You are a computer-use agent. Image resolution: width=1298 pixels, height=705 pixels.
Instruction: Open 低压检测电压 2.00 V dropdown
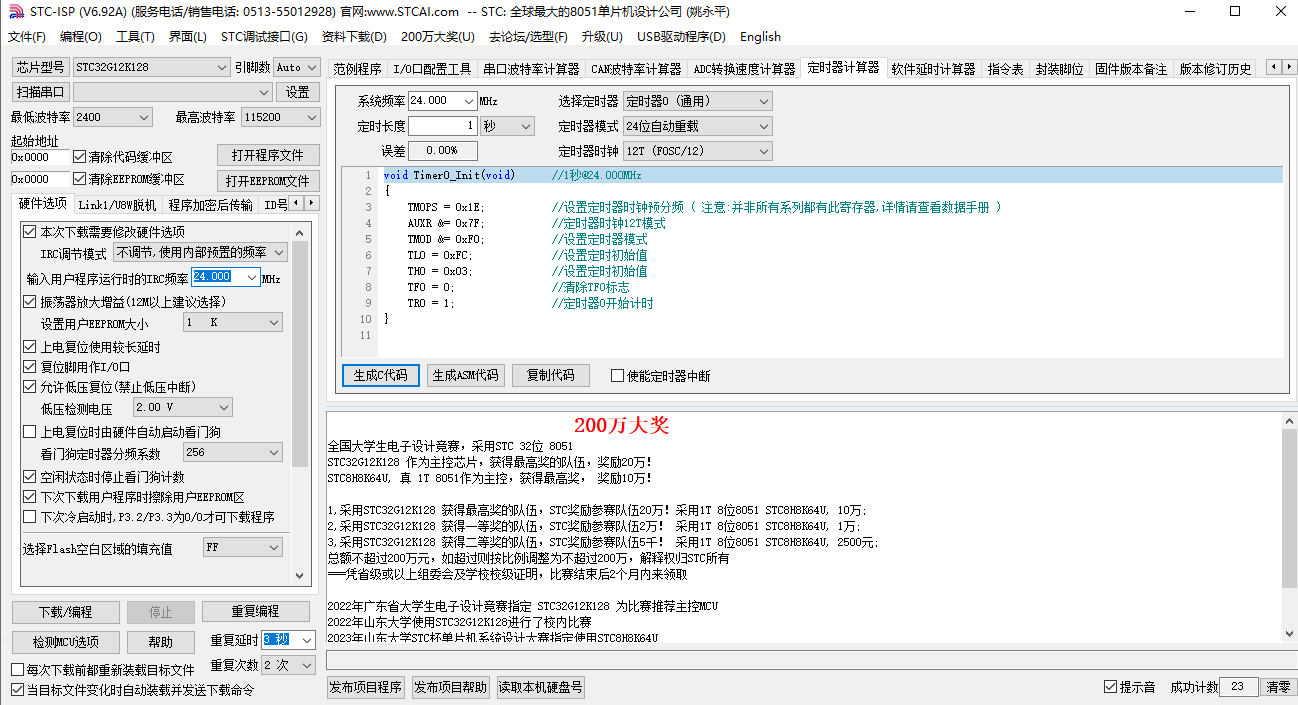pyautogui.click(x=183, y=407)
